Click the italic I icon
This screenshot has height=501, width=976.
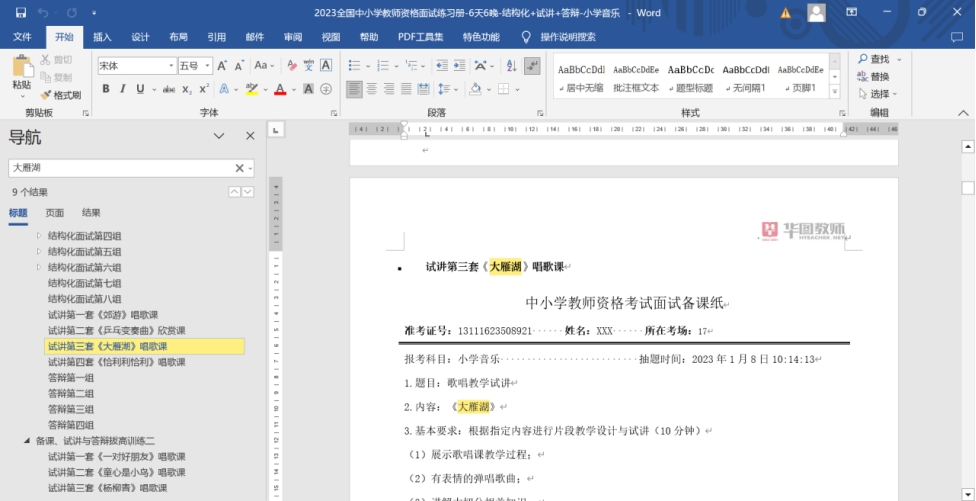pos(122,89)
